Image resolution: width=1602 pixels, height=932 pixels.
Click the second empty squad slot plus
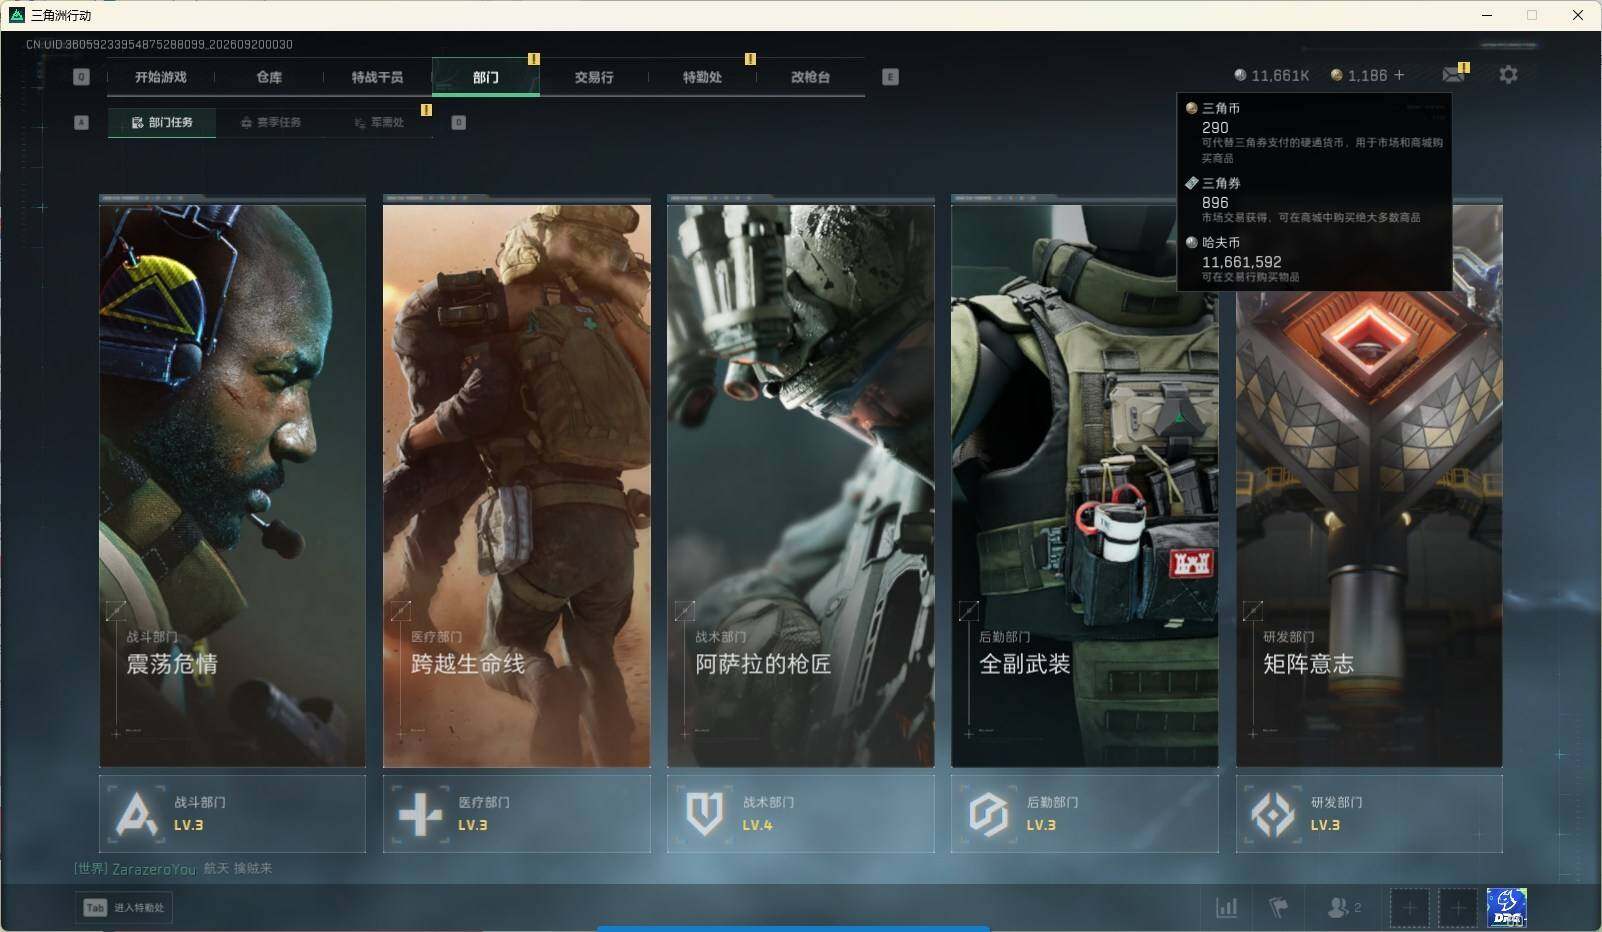(x=1458, y=908)
